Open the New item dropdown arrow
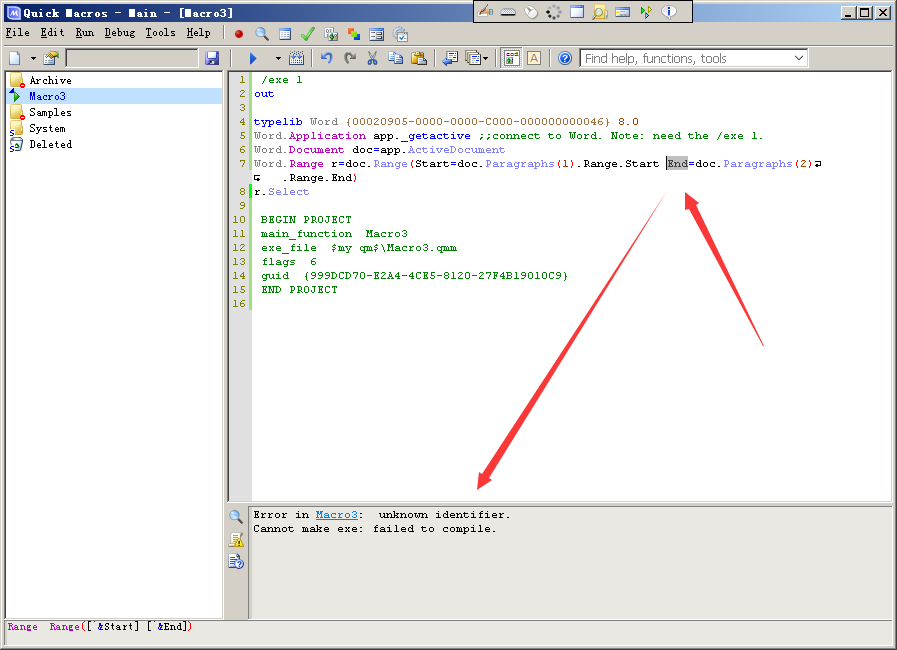 coord(32,59)
